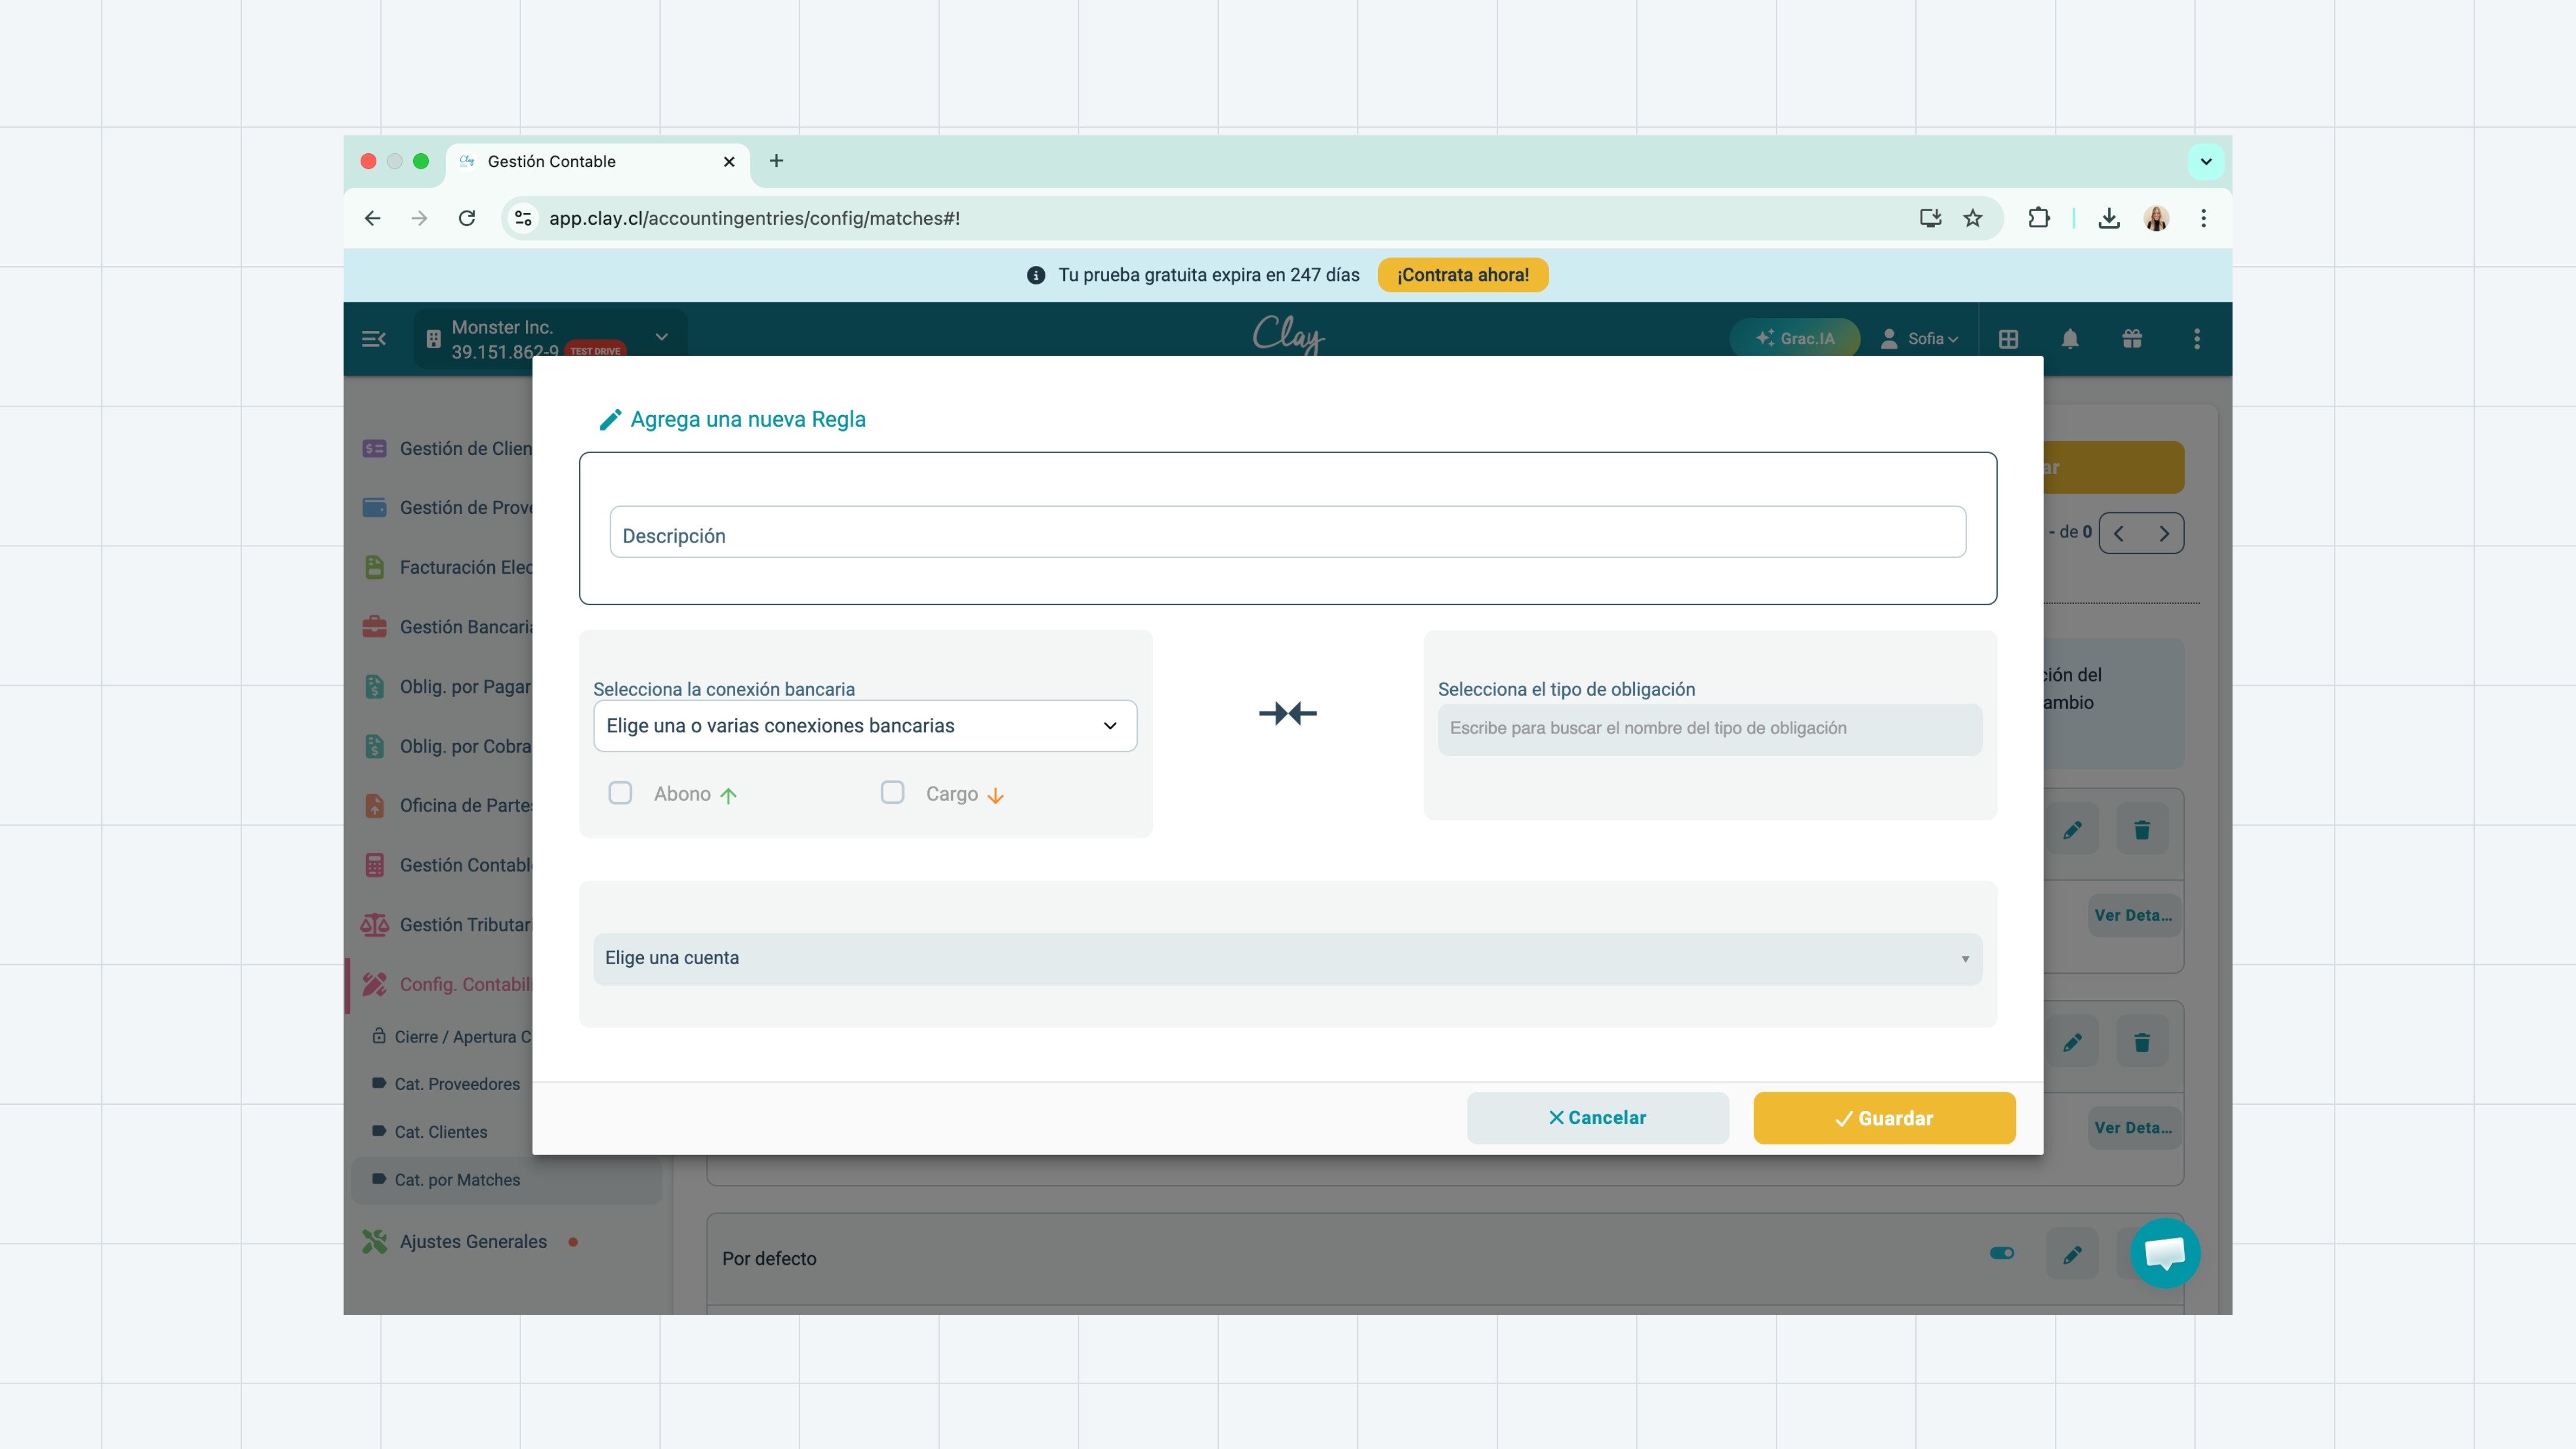Screen dimensions: 2576x1449
Task: Open notifications bell
Action: click(2070, 339)
